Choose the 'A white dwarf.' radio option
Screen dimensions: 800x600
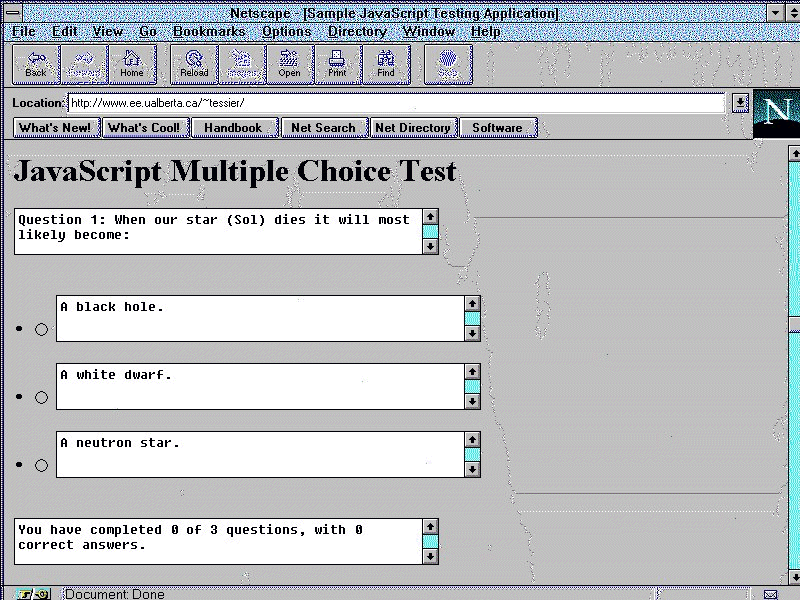[41, 397]
